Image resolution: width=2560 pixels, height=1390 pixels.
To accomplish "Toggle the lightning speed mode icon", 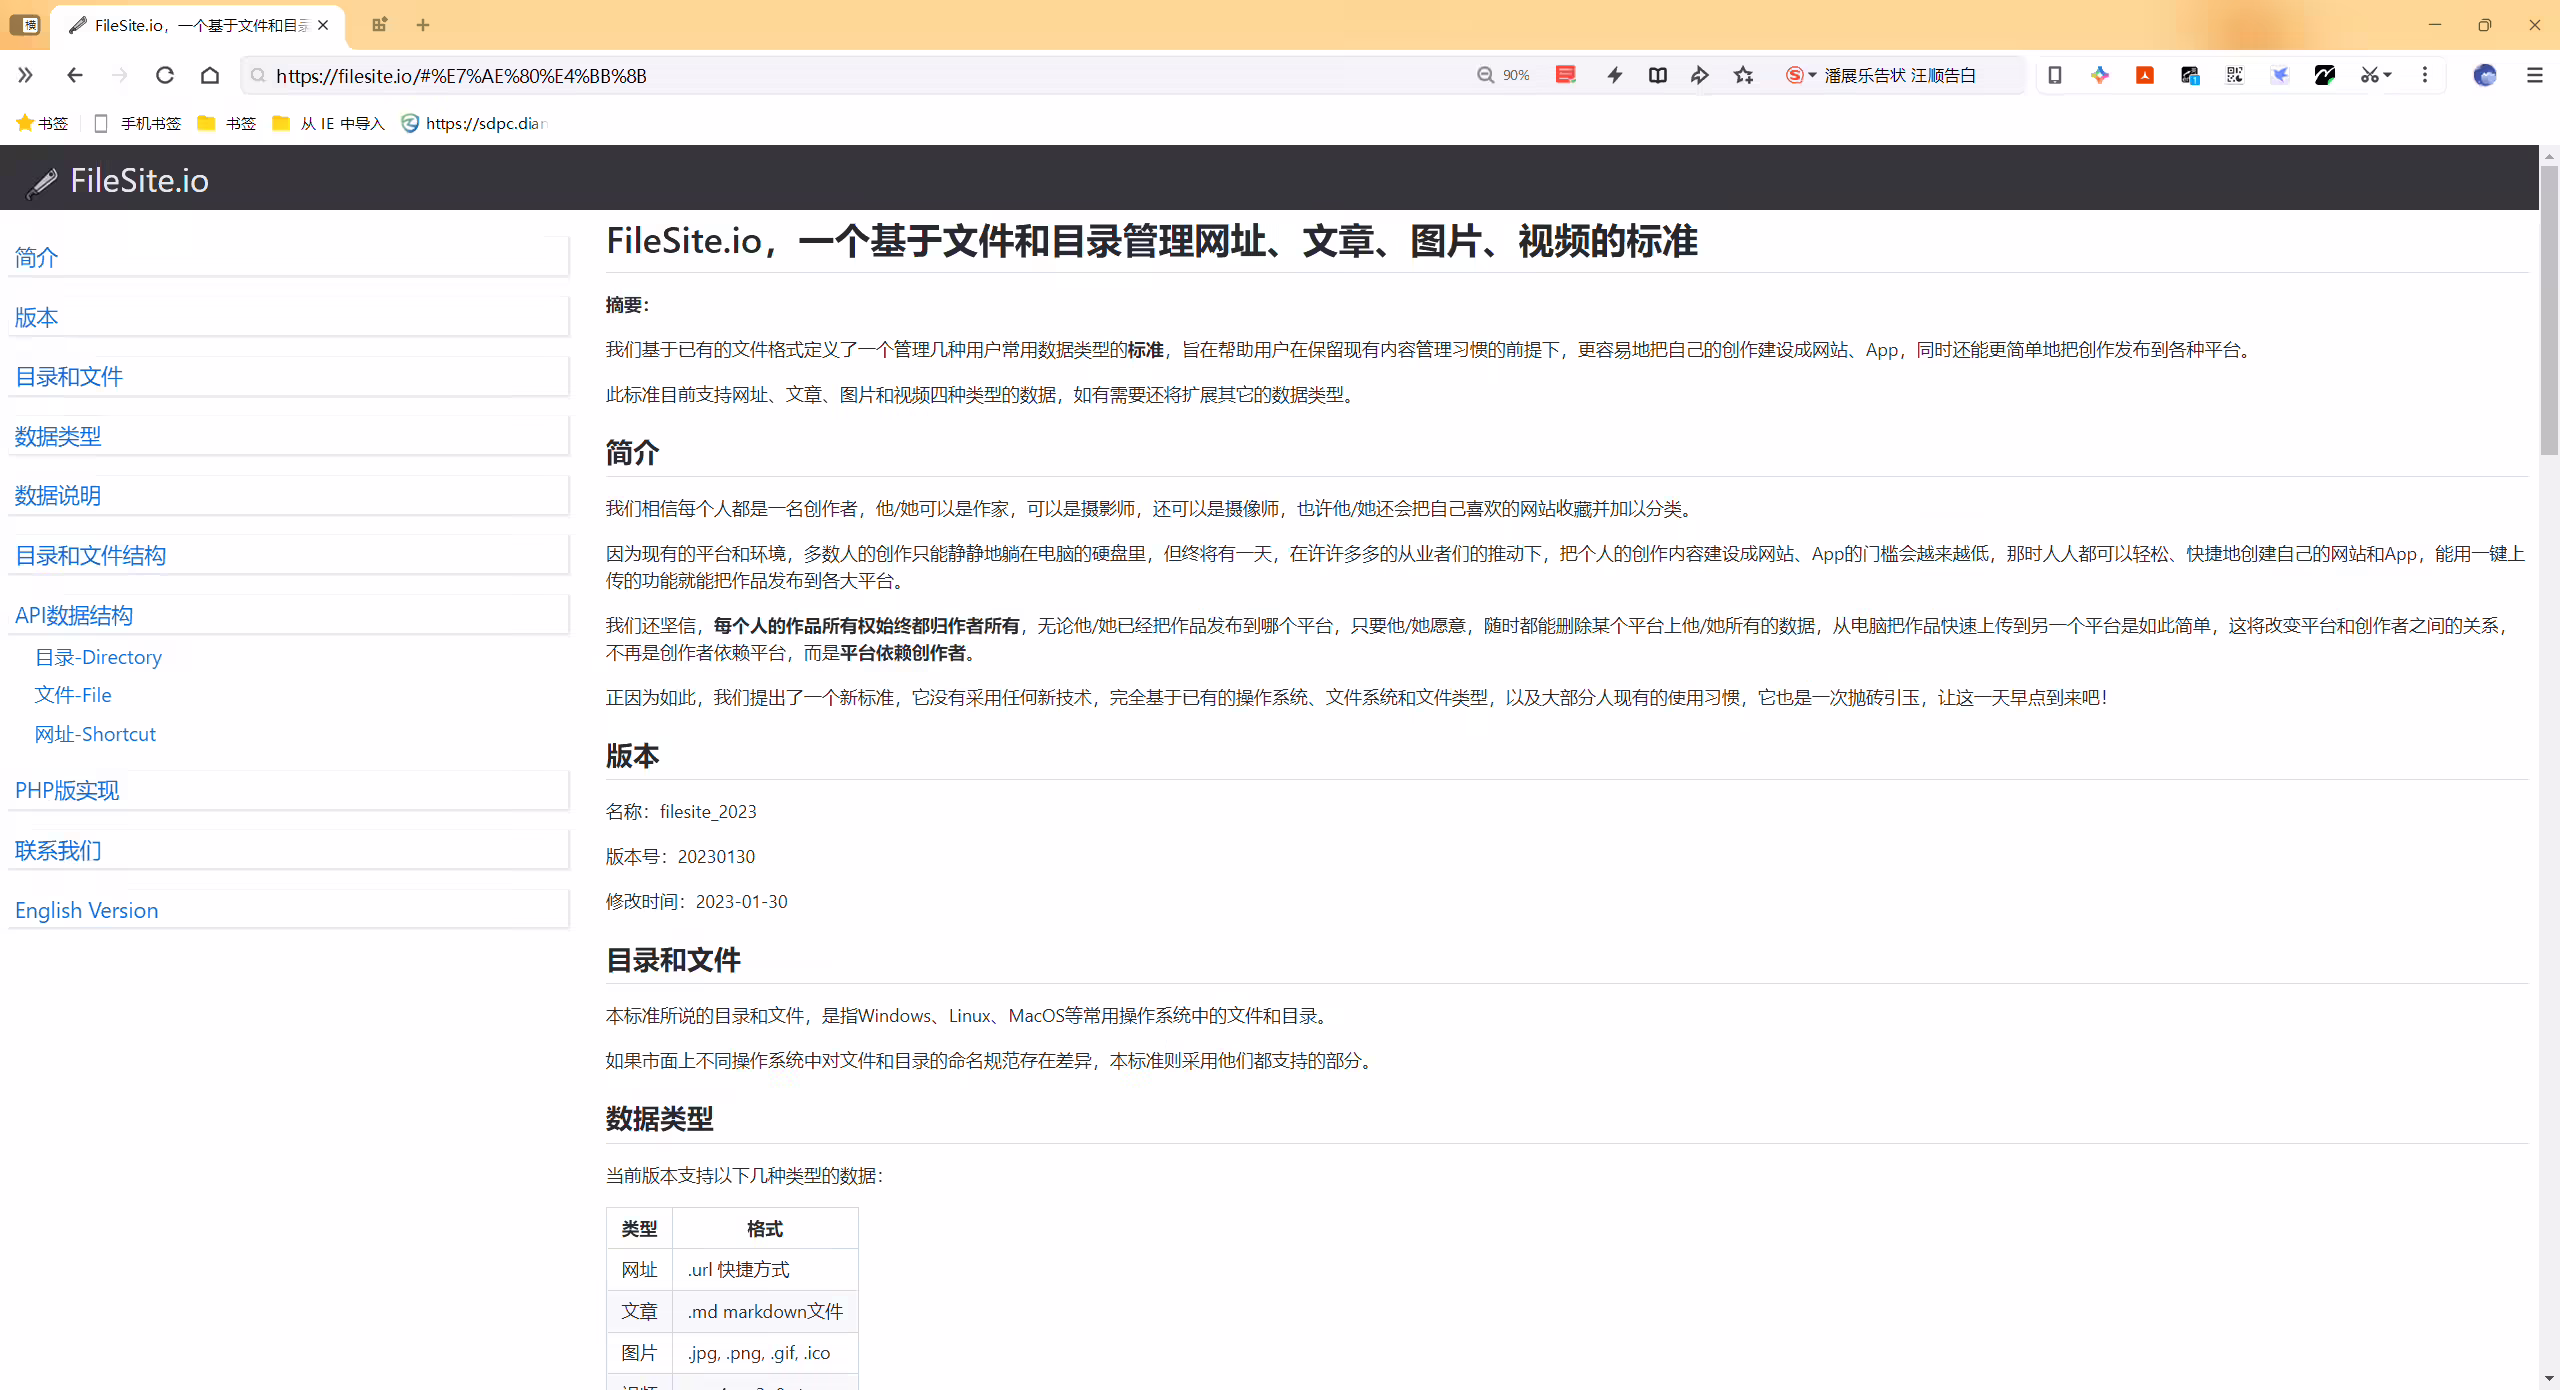I will (1614, 75).
